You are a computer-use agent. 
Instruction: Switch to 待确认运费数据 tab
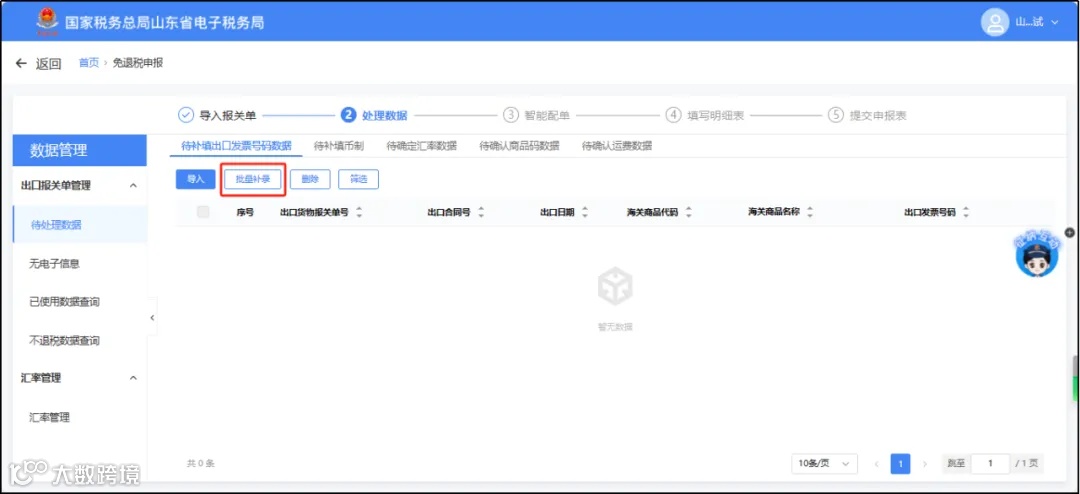pos(616,146)
